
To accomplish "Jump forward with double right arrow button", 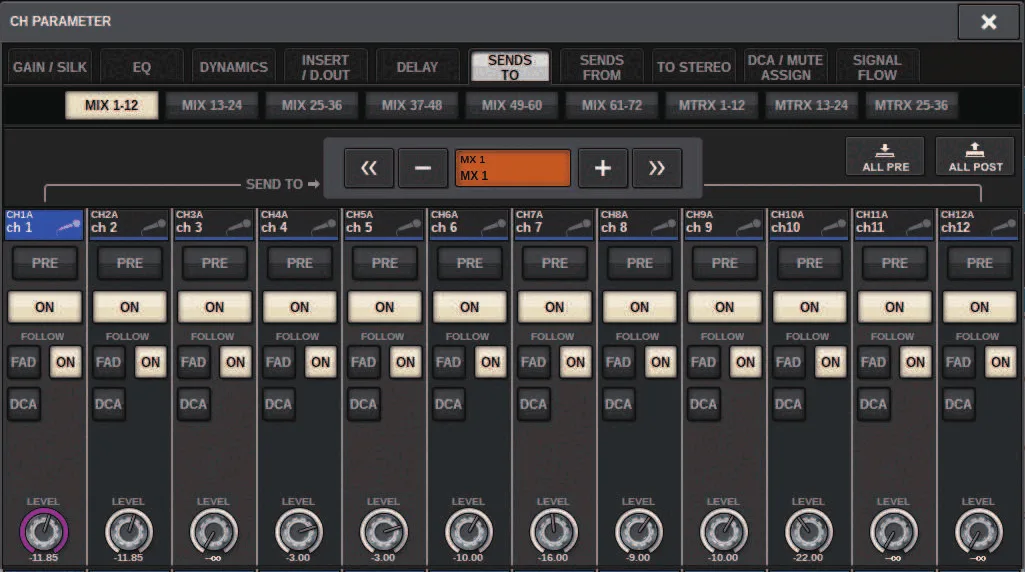I will pyautogui.click(x=657, y=168).
